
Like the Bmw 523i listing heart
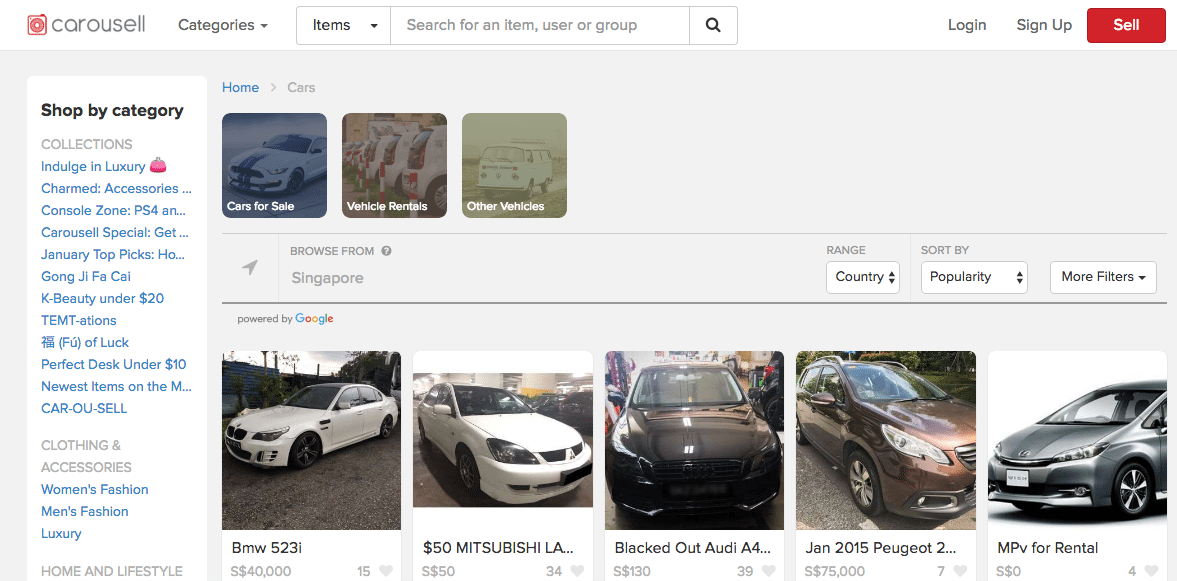(x=386, y=571)
